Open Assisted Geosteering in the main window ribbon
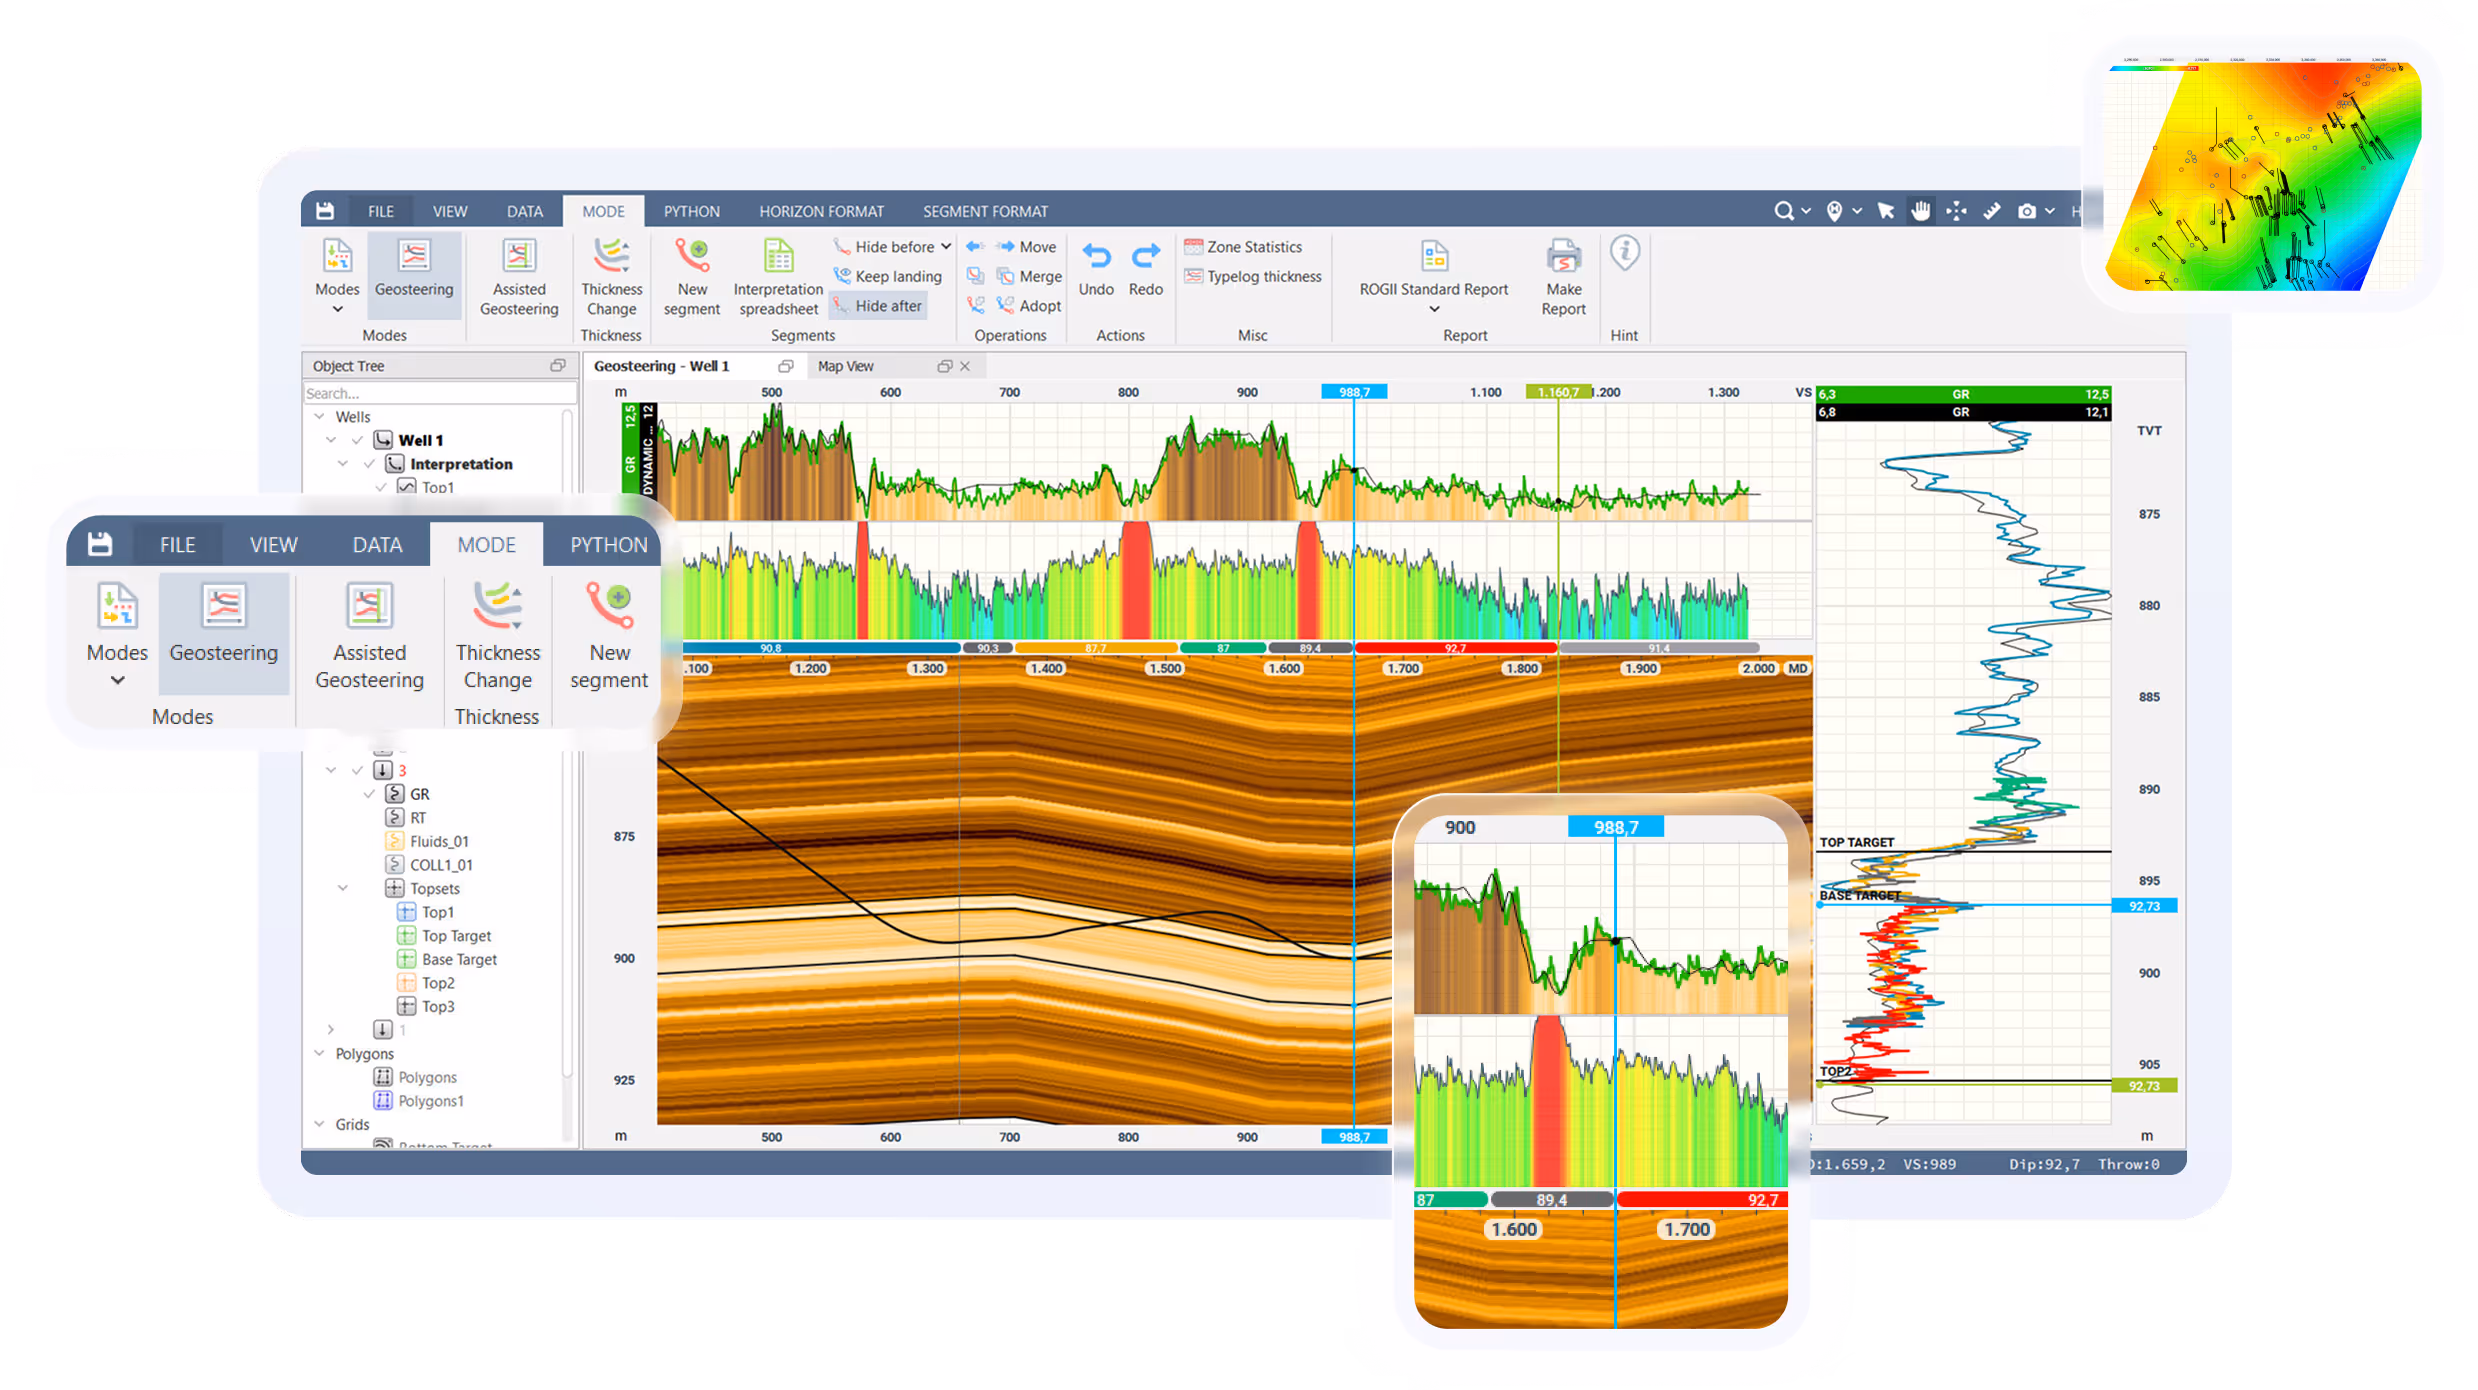Screen dimensions: 2478x1390 tap(519, 277)
